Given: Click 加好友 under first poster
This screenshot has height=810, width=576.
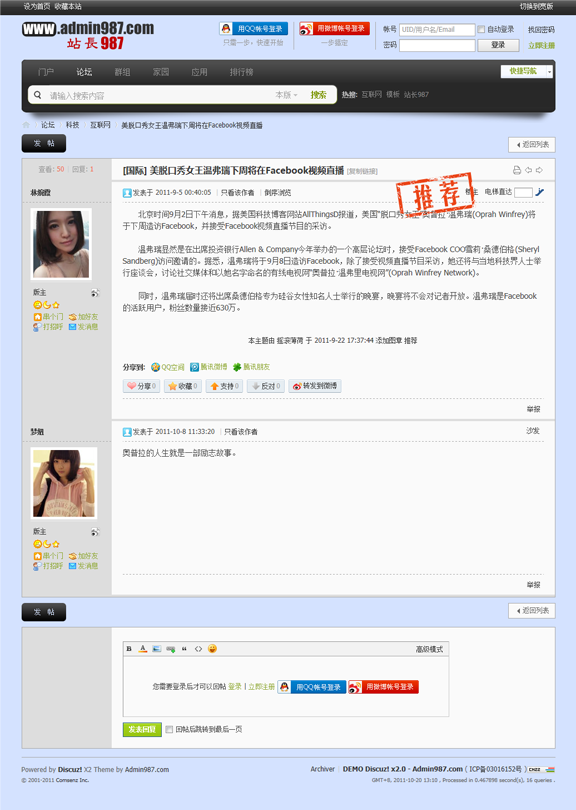Looking at the screenshot, I should [83, 317].
